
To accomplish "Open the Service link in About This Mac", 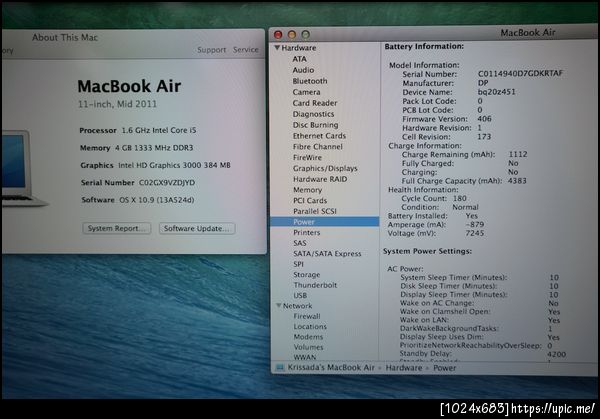I will click(246, 50).
